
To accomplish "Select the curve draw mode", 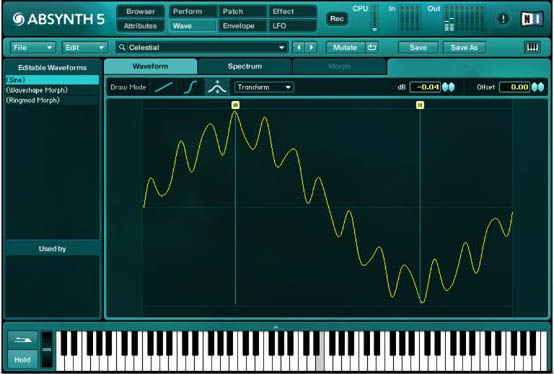I will pyautogui.click(x=191, y=87).
